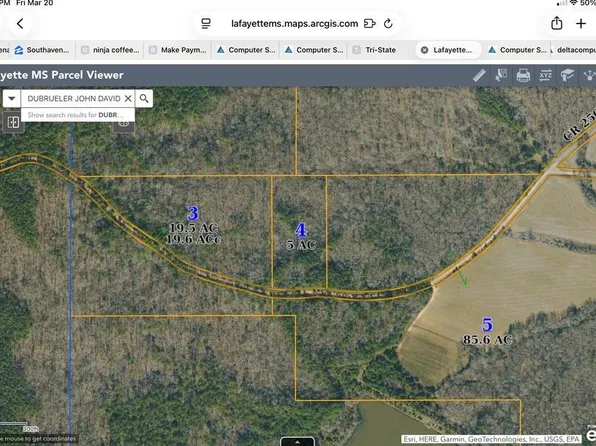Clear the DUBRUELER JOHN DAVID search text

click(x=128, y=98)
